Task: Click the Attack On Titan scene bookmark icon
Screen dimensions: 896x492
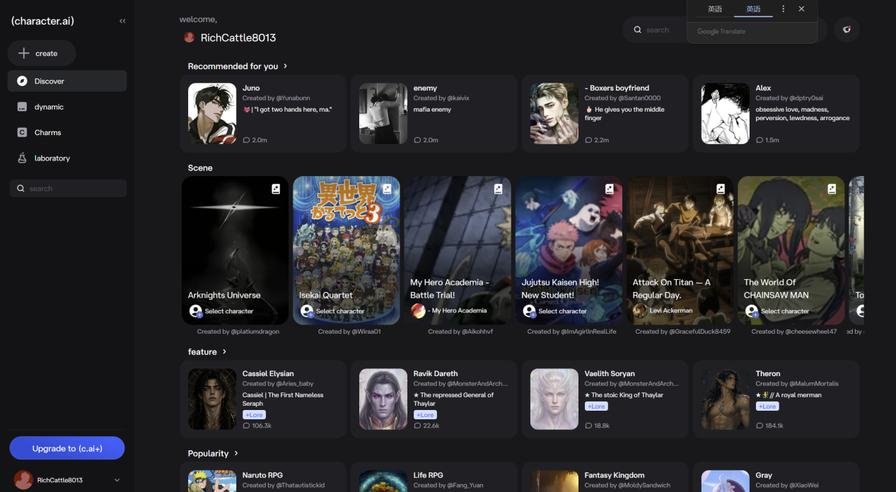Action: point(721,189)
